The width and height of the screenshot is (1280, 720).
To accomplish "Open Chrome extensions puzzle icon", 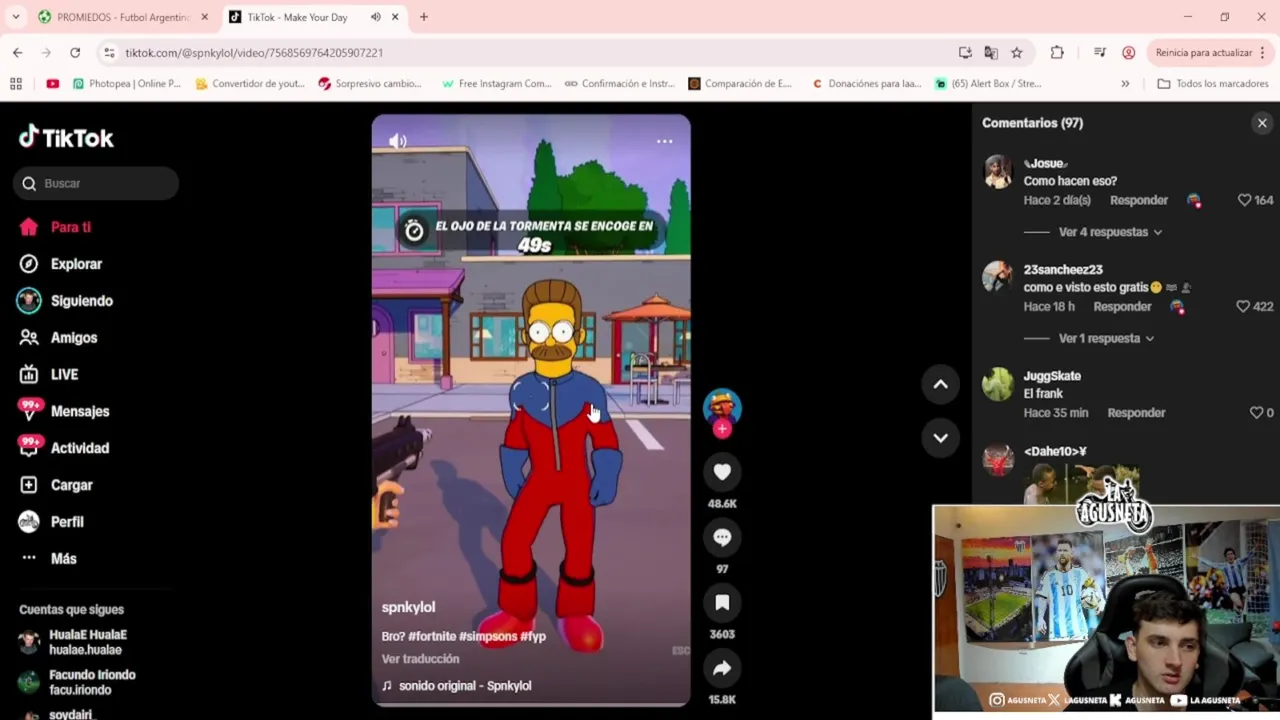I will (x=1057, y=52).
